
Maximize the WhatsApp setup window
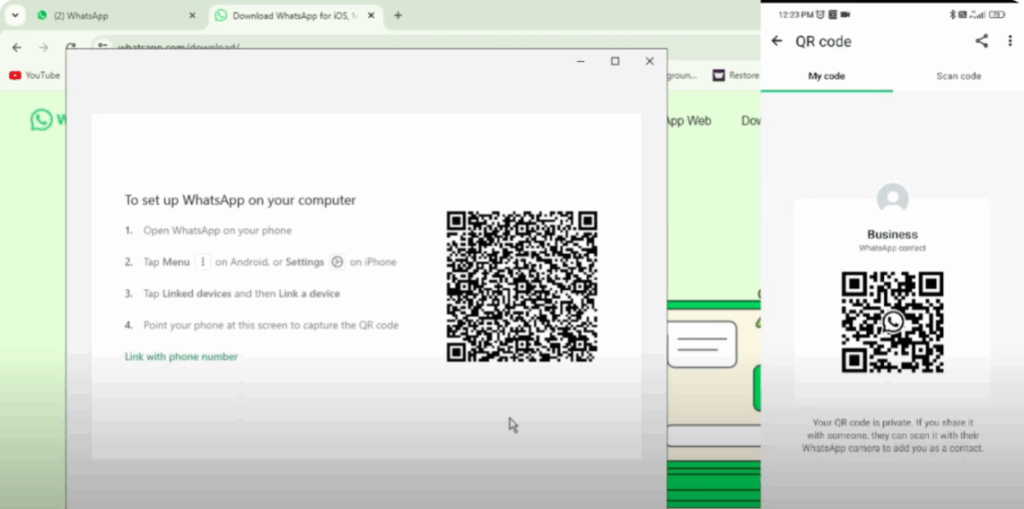click(x=615, y=61)
